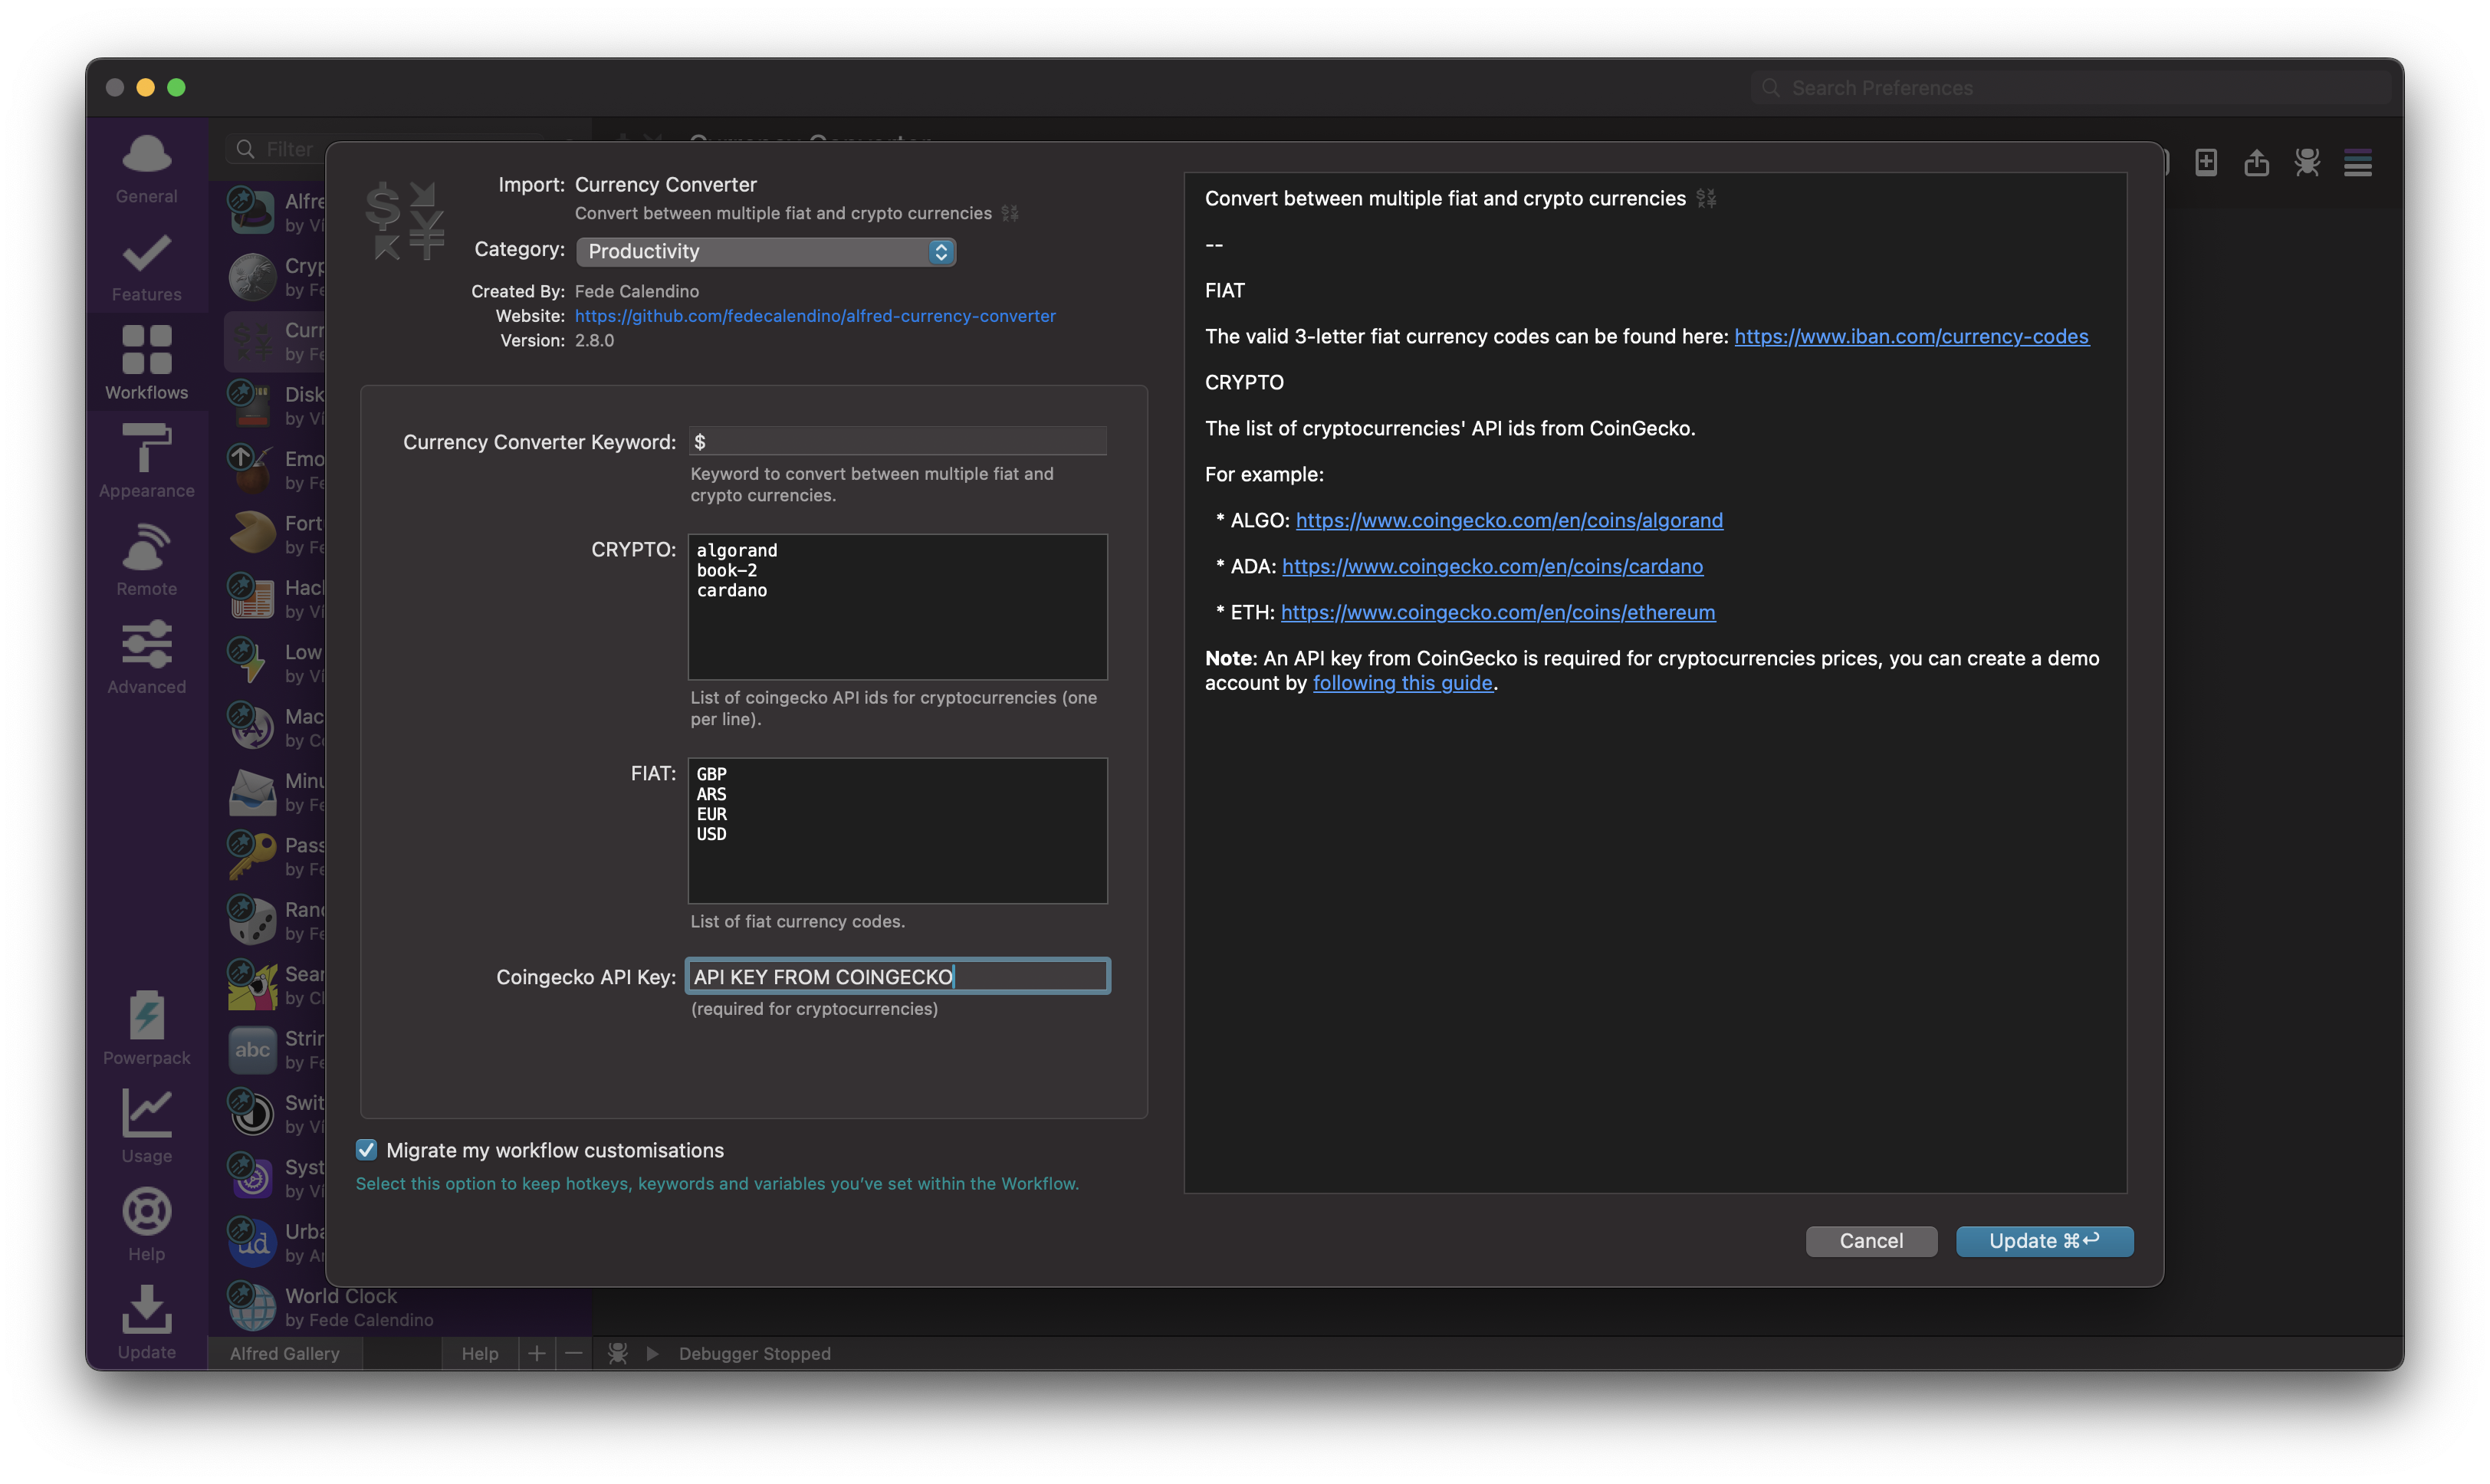Open the General preferences section

point(146,169)
